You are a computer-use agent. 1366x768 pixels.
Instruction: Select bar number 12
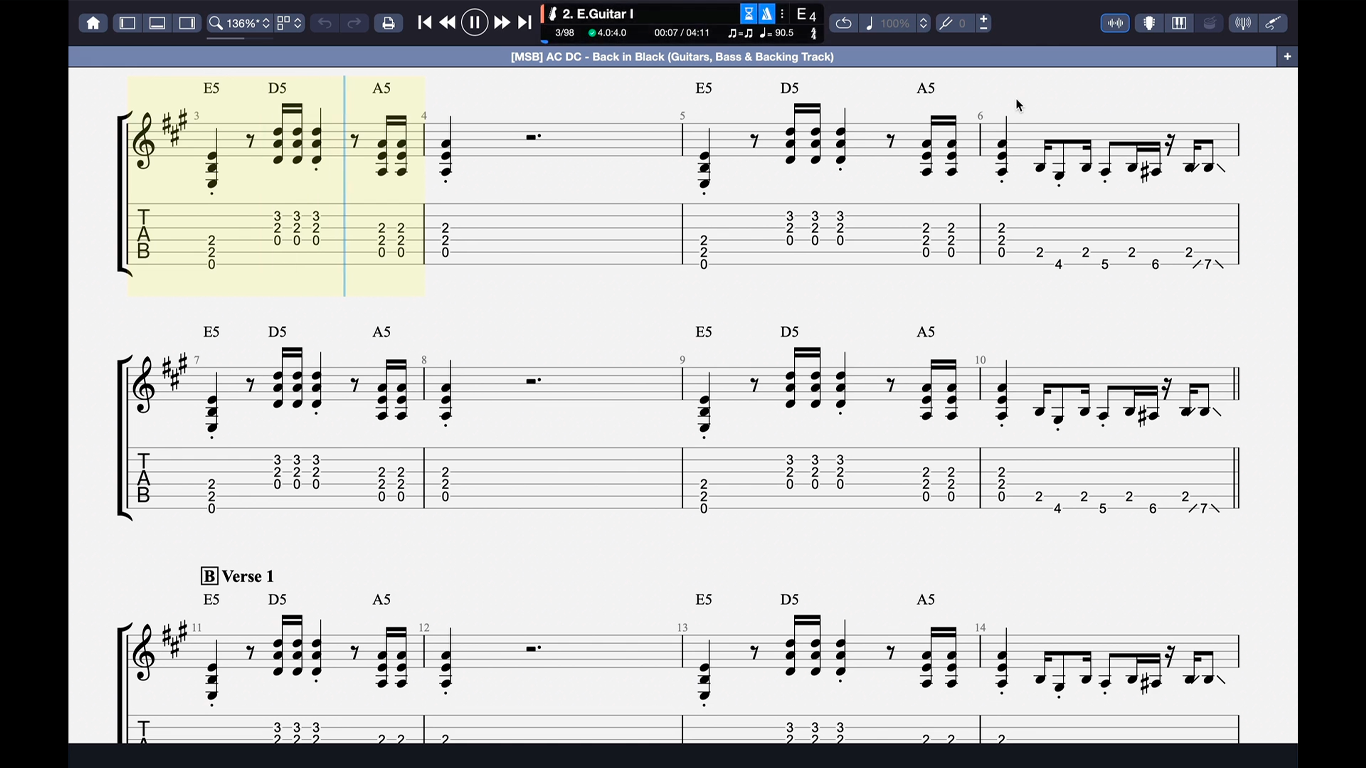[x=424, y=628]
